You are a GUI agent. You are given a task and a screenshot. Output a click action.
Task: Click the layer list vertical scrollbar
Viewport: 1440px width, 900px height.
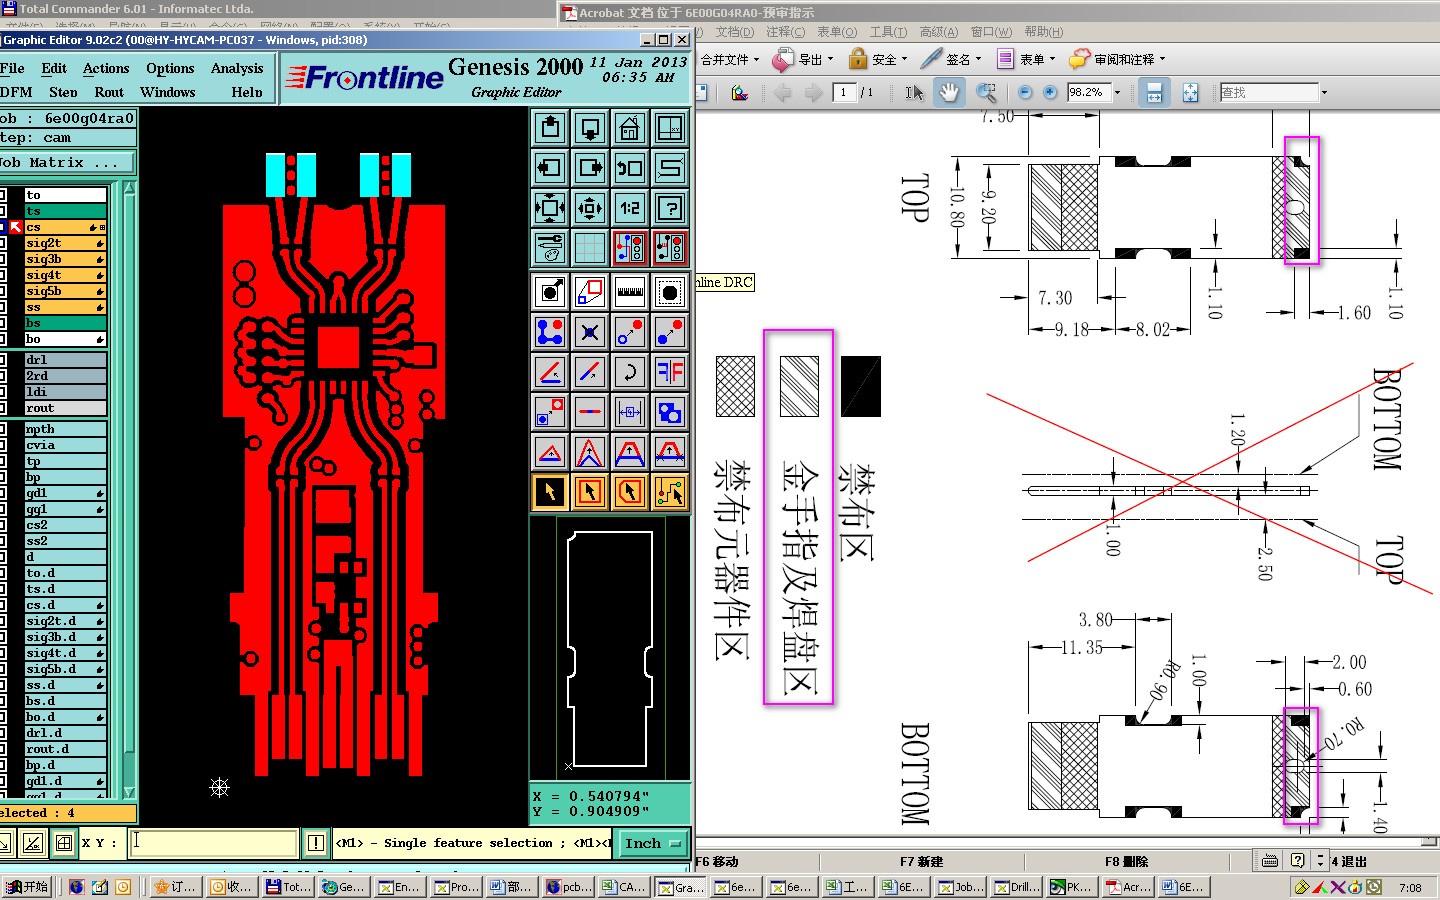coord(129,480)
